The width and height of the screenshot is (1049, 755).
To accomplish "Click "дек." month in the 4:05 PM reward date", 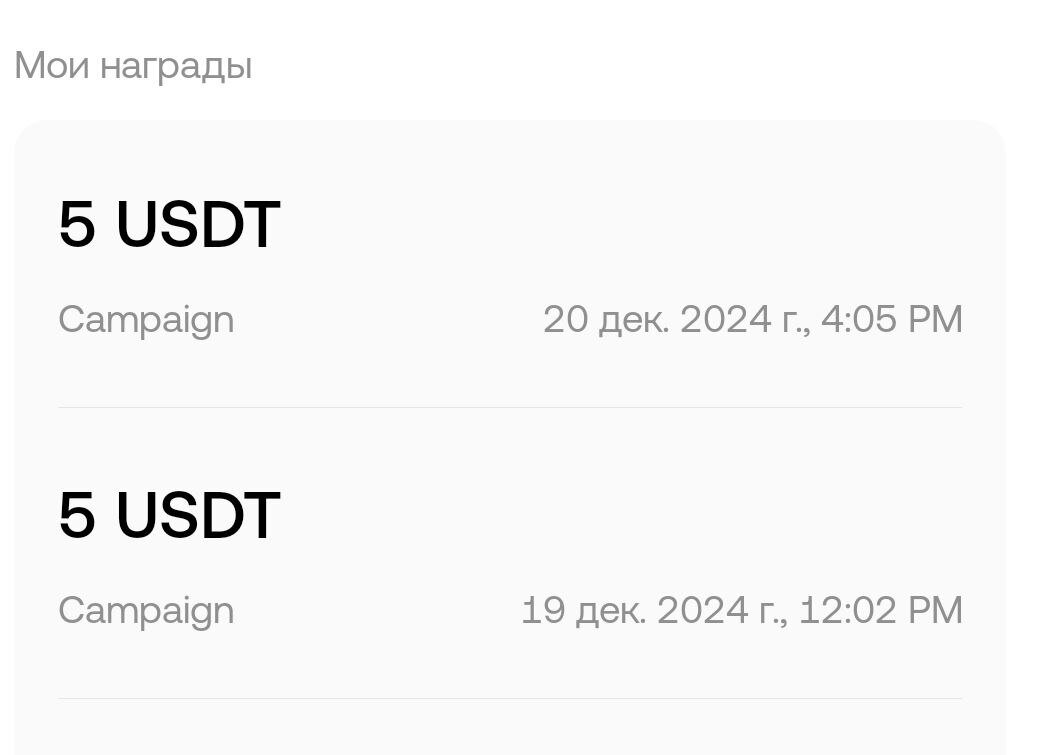I will coord(634,320).
